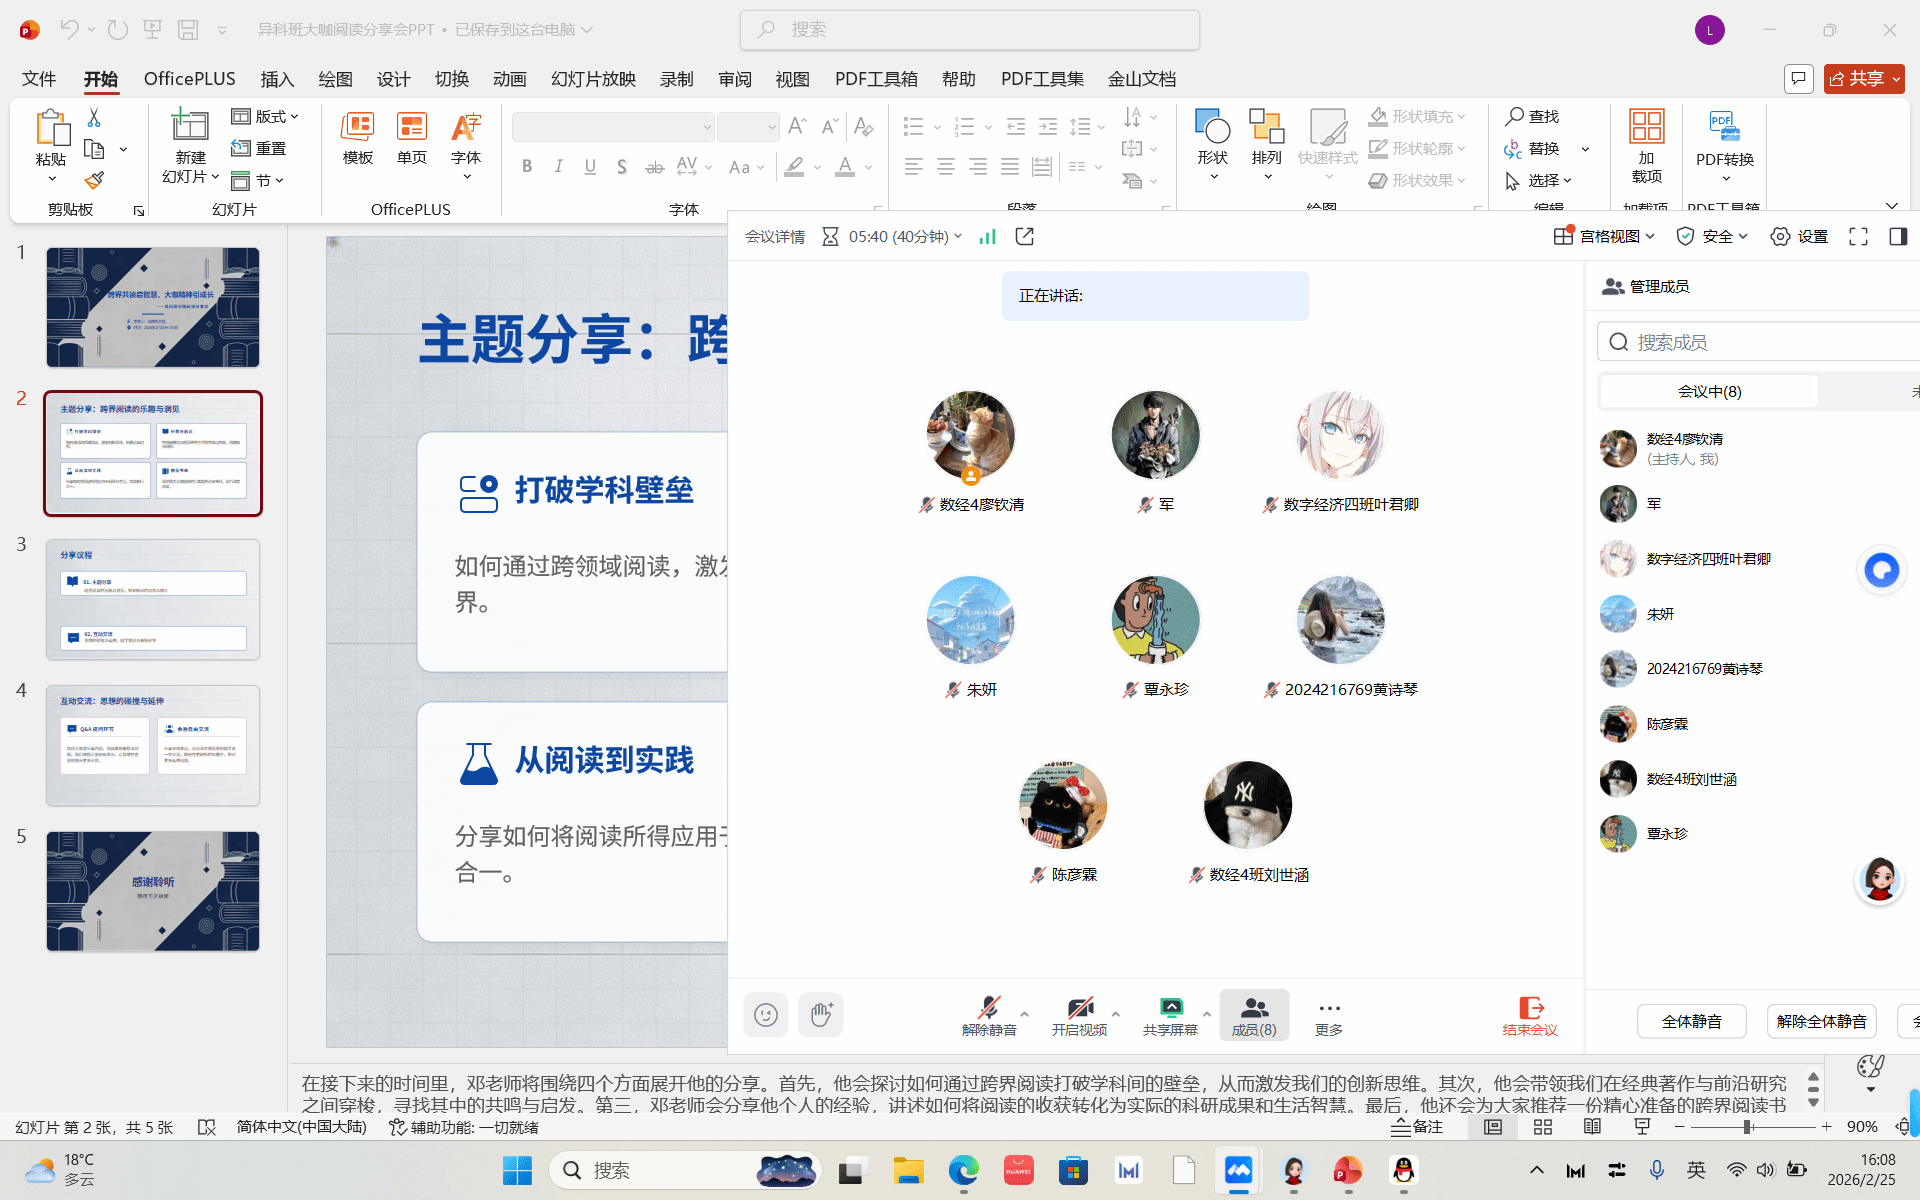
Task: Open the 幻灯片放映 Slide Show tab
Action: (x=593, y=79)
